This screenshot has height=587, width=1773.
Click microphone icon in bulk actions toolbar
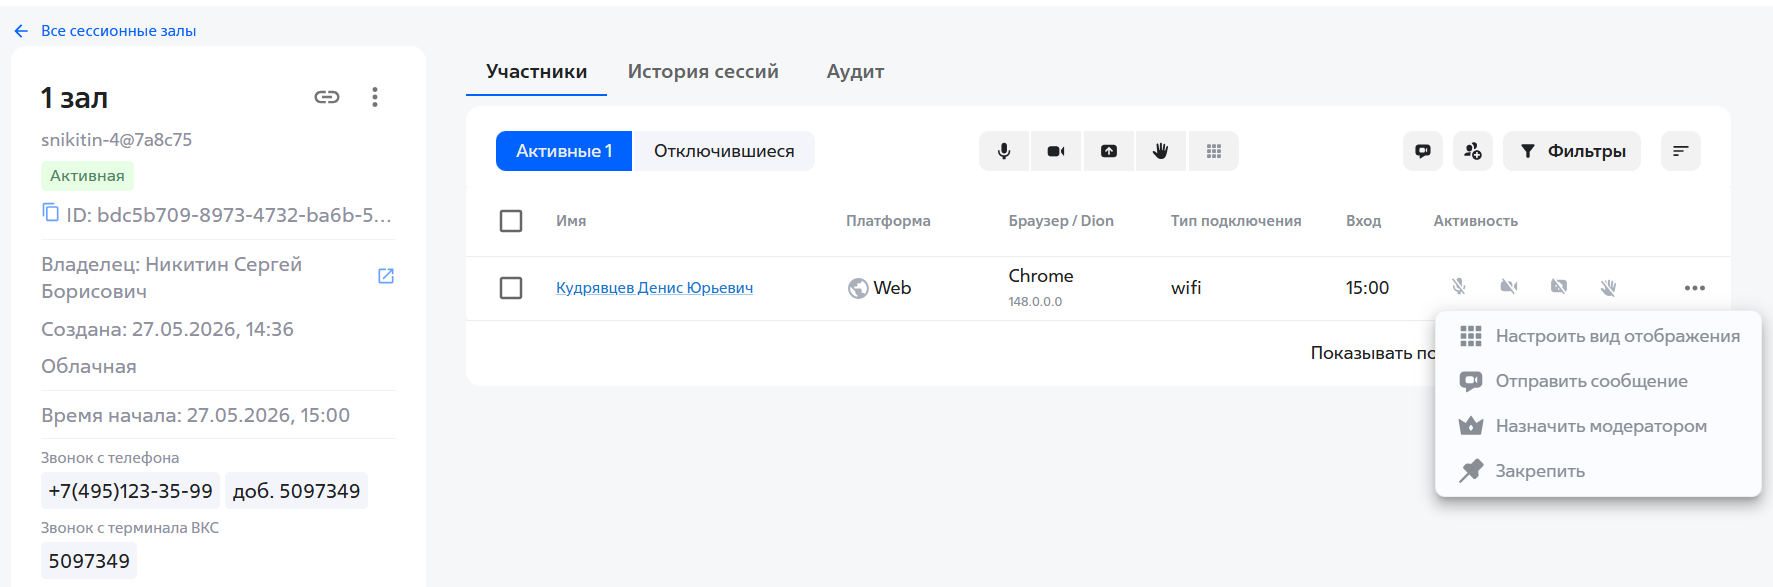[1004, 151]
